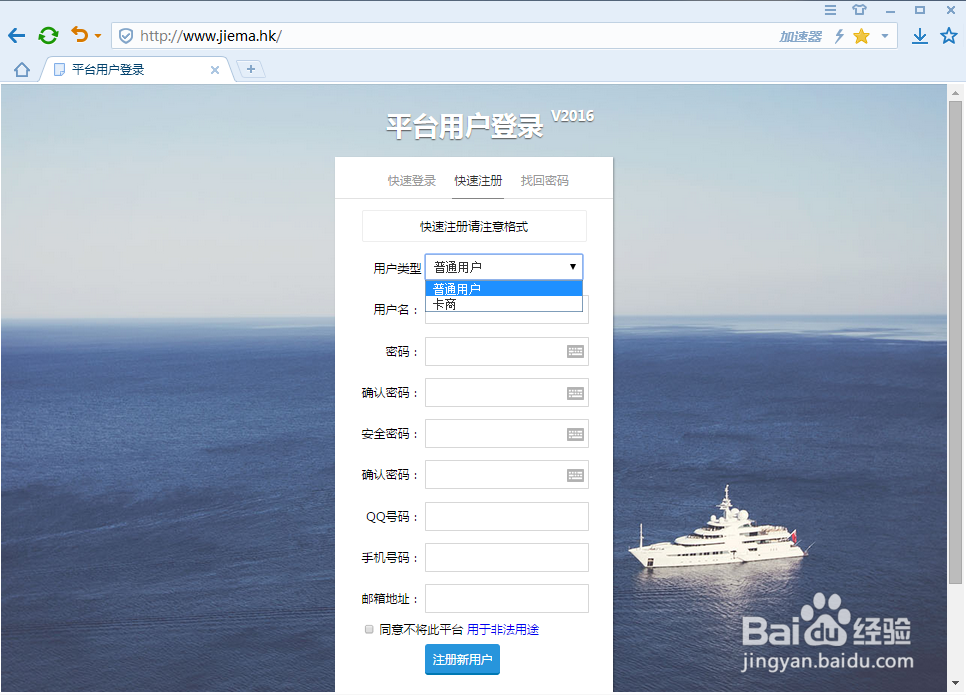Close the 平台用户登录 tab

click(215, 70)
